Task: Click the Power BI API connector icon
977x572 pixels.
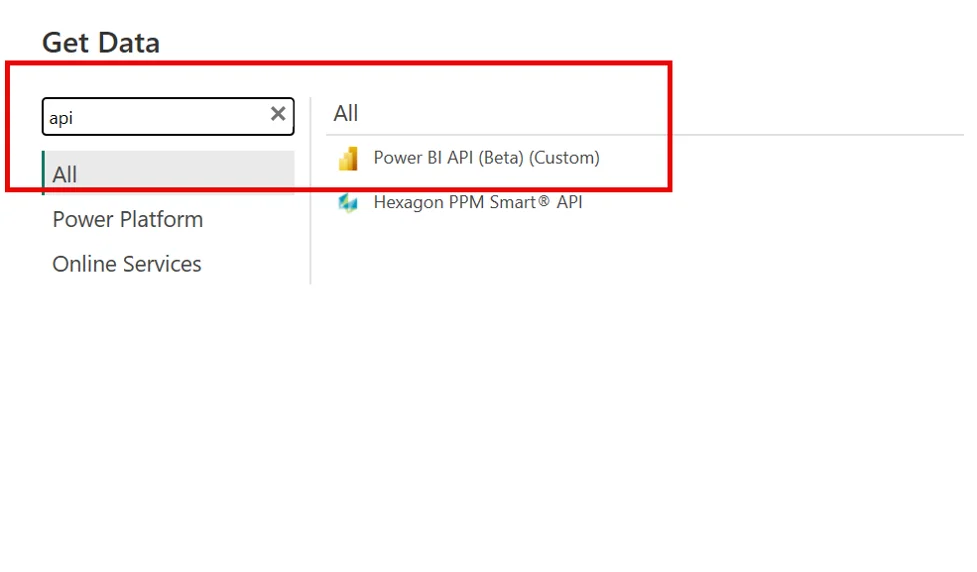Action: (348, 158)
